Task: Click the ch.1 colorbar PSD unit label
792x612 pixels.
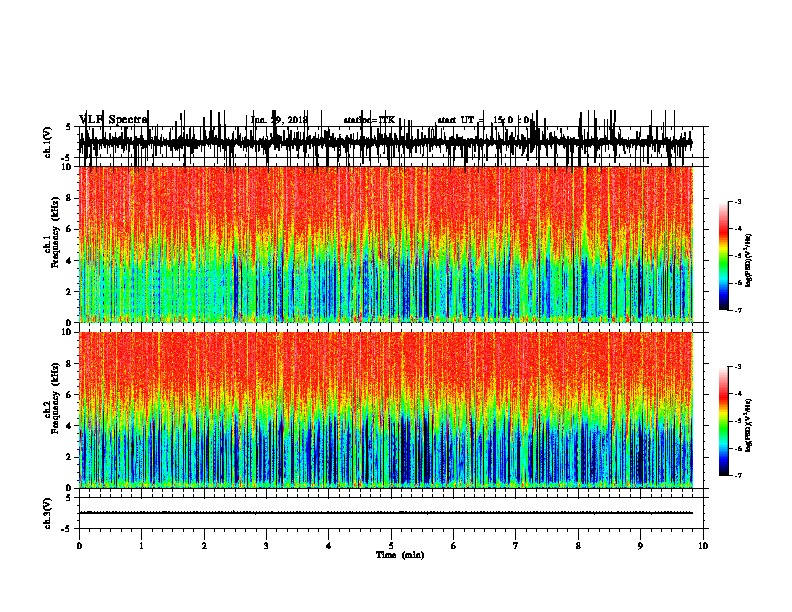Action: [x=749, y=260]
